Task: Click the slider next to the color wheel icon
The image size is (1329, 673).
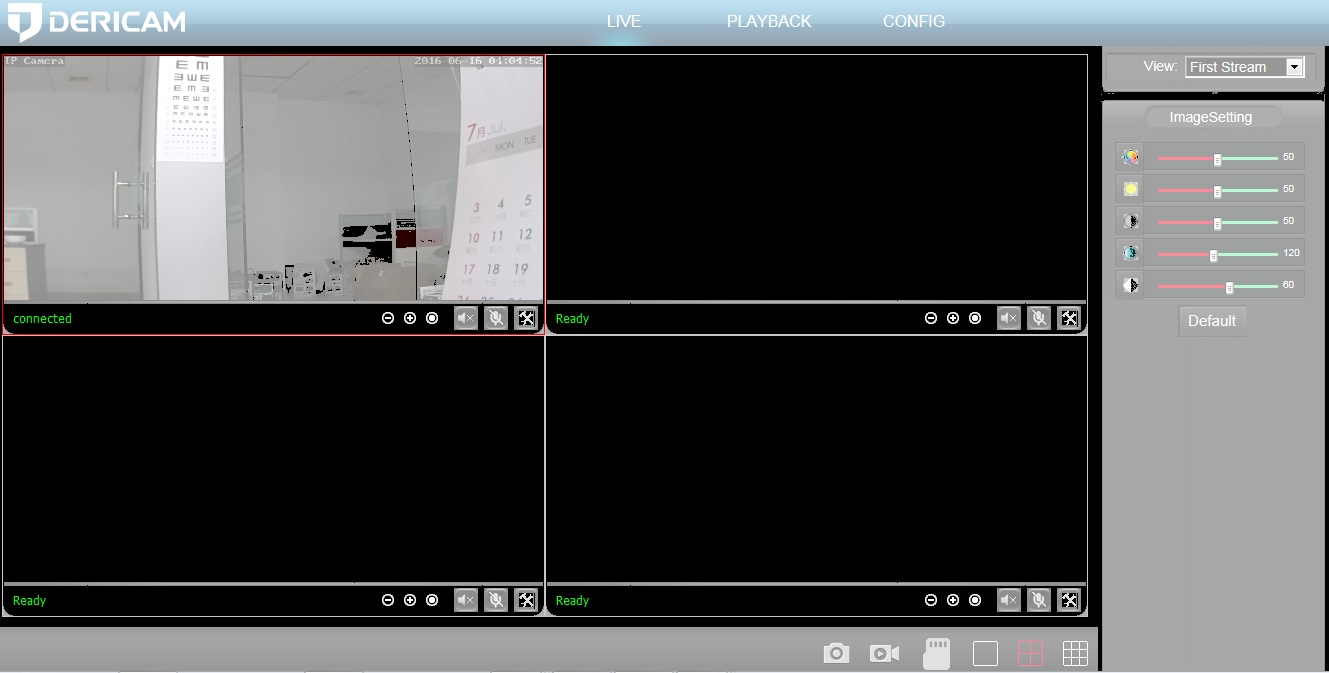Action: point(1217,158)
